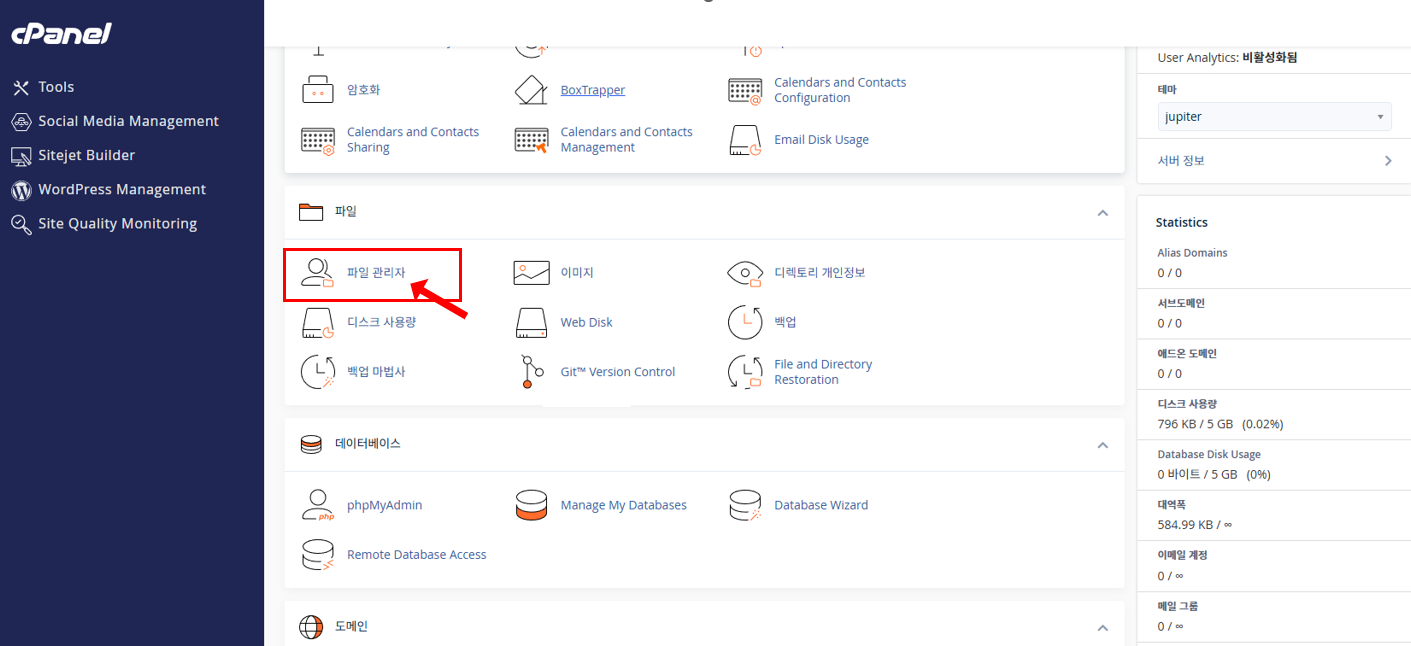
Task: Open WordPress Management in the sidebar
Action: click(121, 190)
